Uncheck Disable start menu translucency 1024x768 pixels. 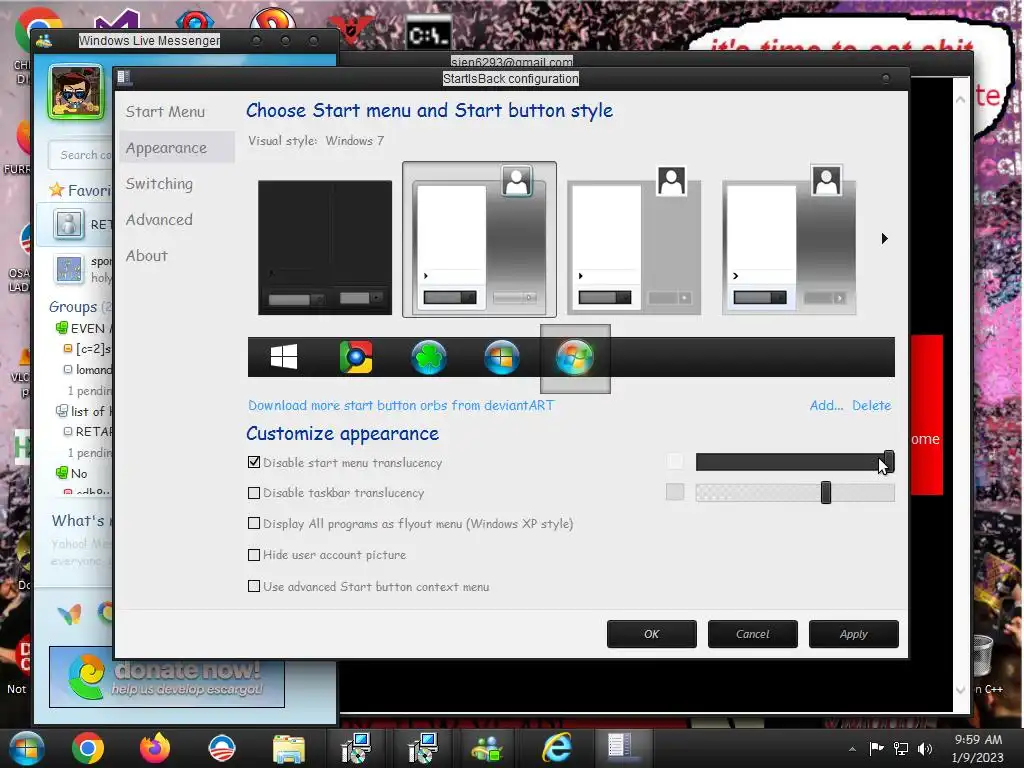(254, 462)
